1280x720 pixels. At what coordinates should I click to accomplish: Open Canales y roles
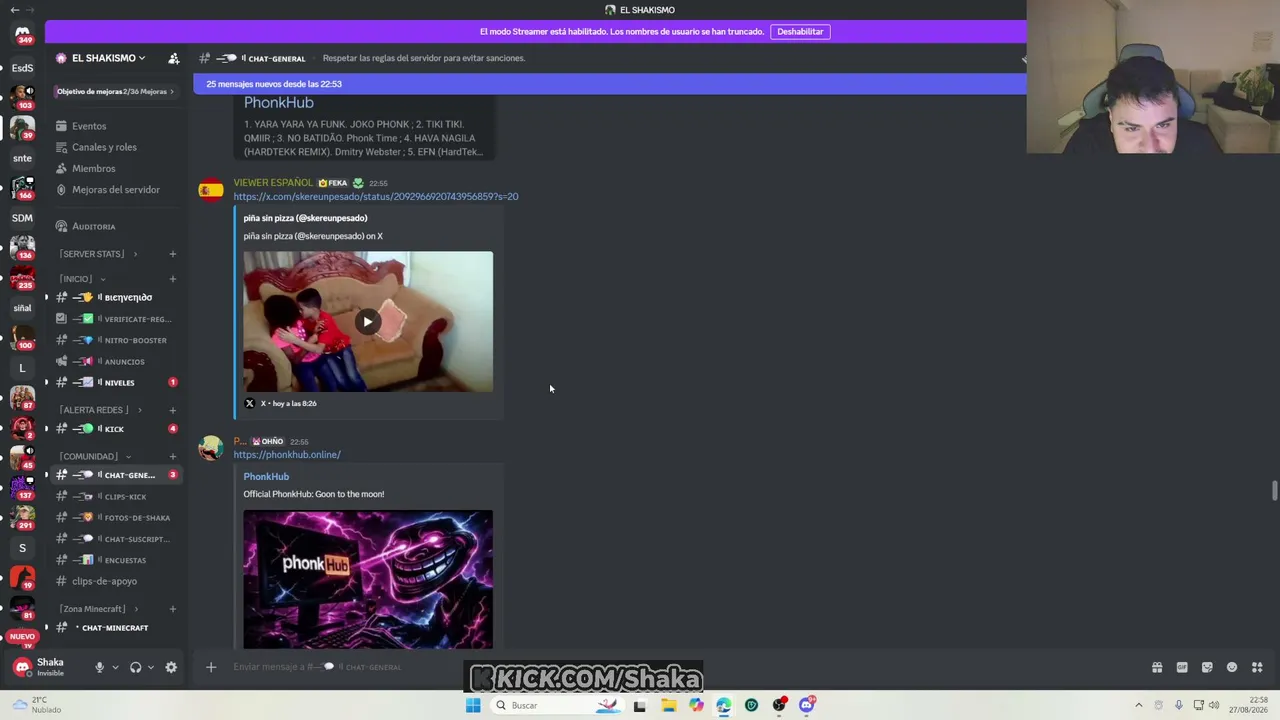click(117, 147)
